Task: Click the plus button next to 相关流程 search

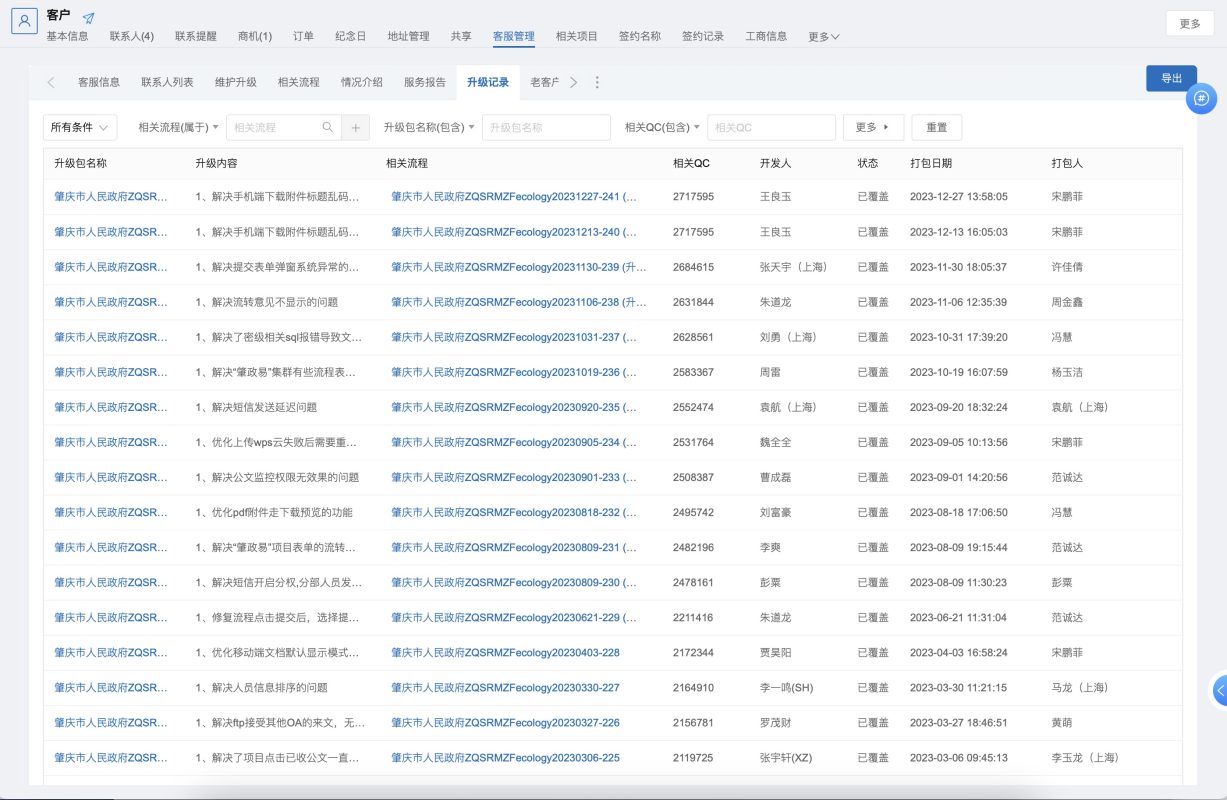Action: pyautogui.click(x=356, y=128)
